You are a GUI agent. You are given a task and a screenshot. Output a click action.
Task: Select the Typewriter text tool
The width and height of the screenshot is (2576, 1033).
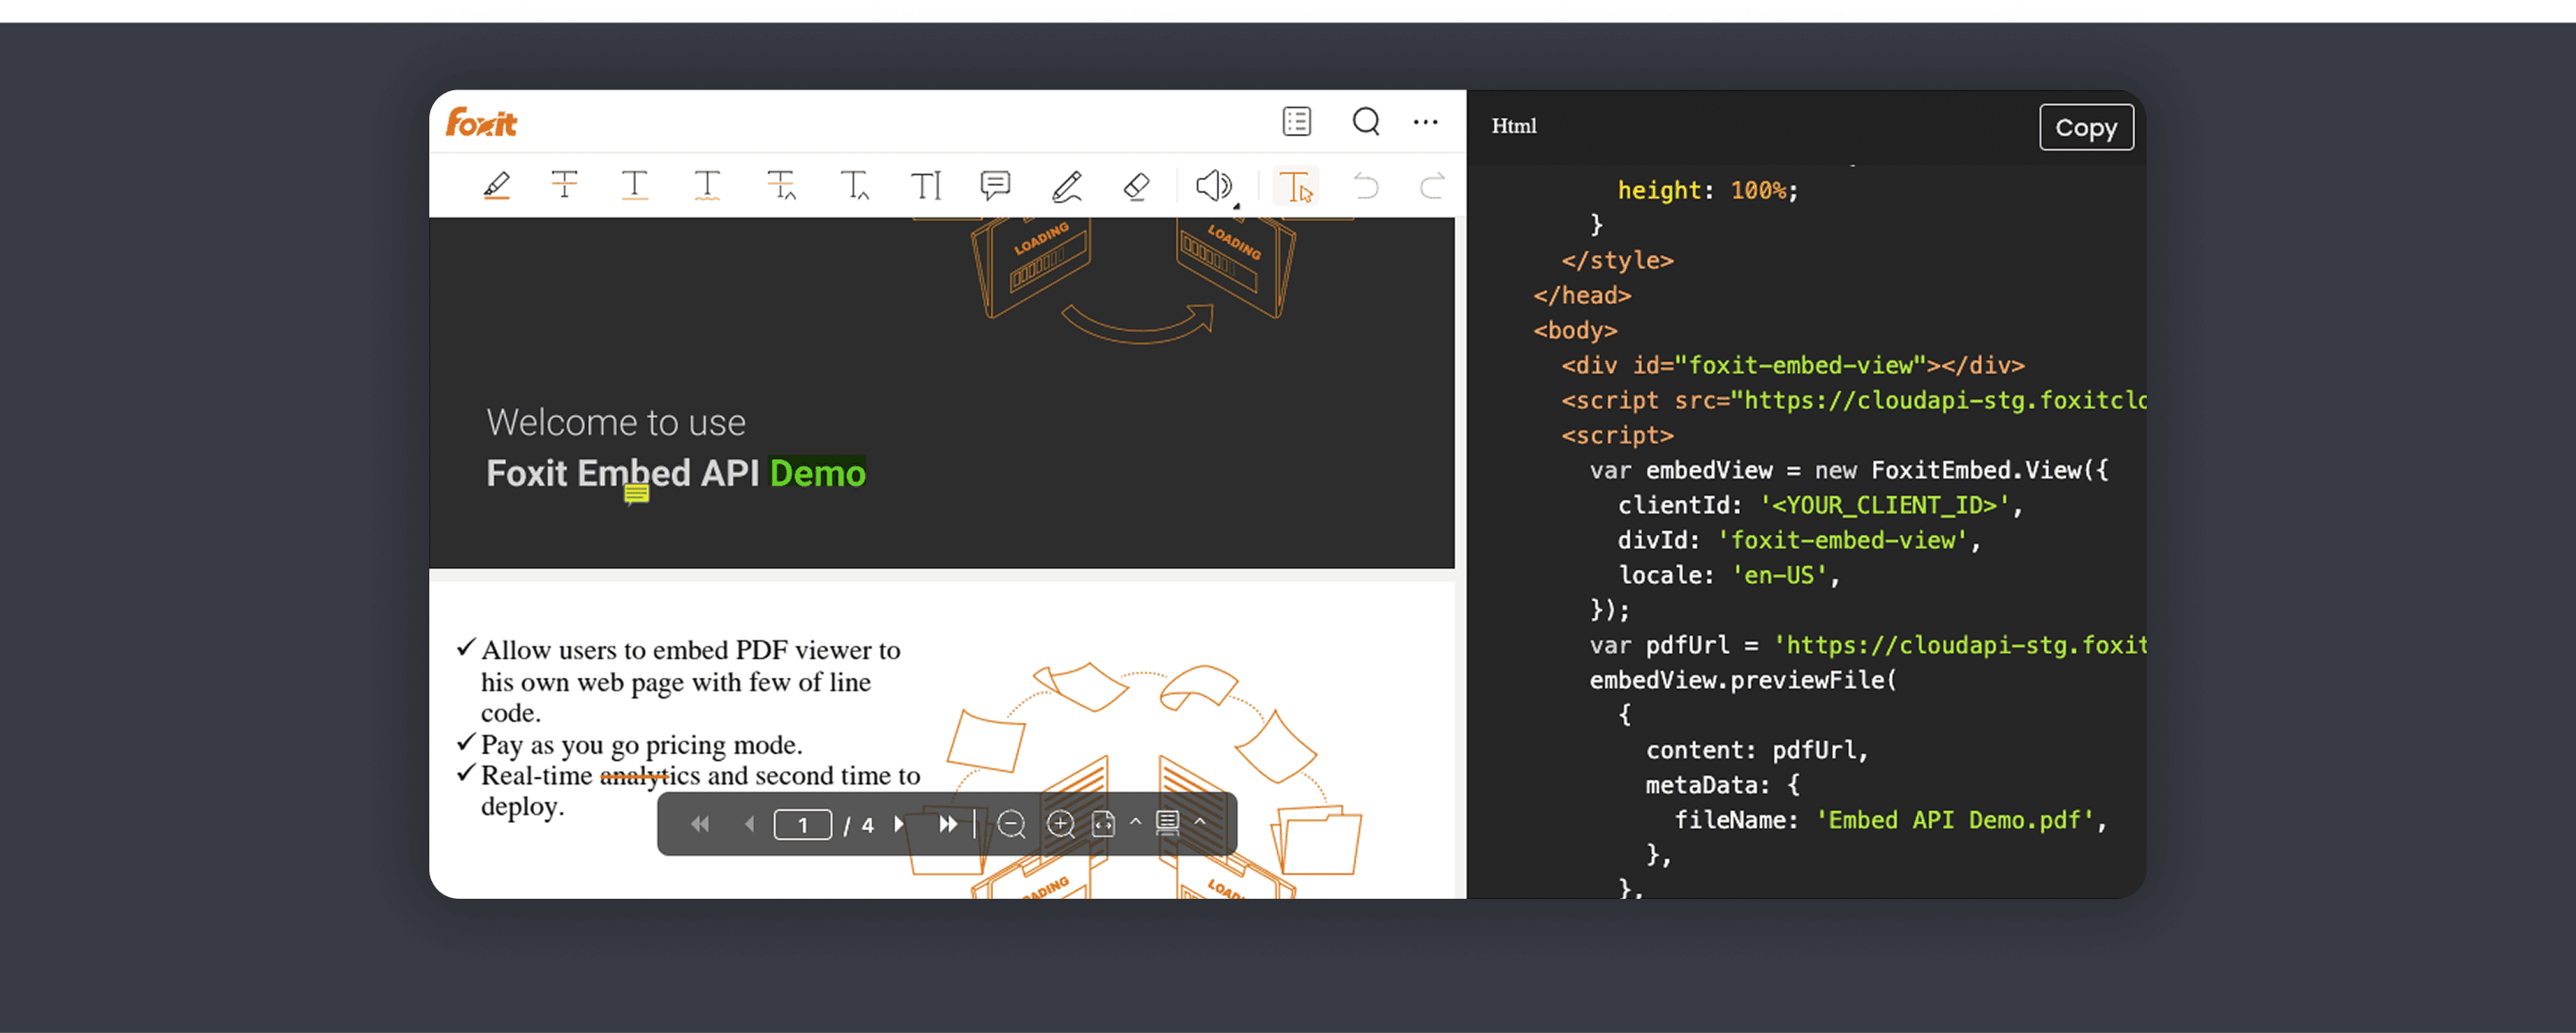tap(926, 186)
